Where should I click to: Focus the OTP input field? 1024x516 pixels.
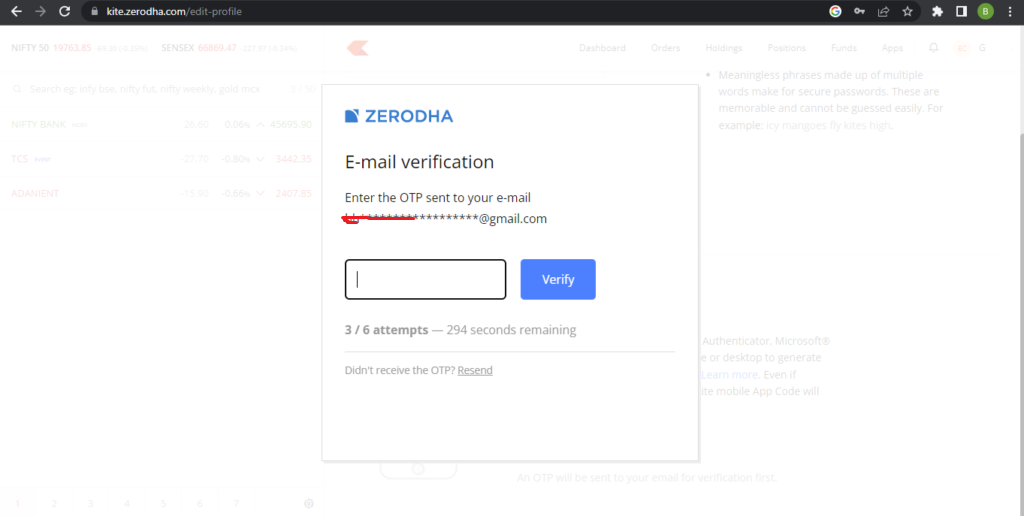[425, 280]
